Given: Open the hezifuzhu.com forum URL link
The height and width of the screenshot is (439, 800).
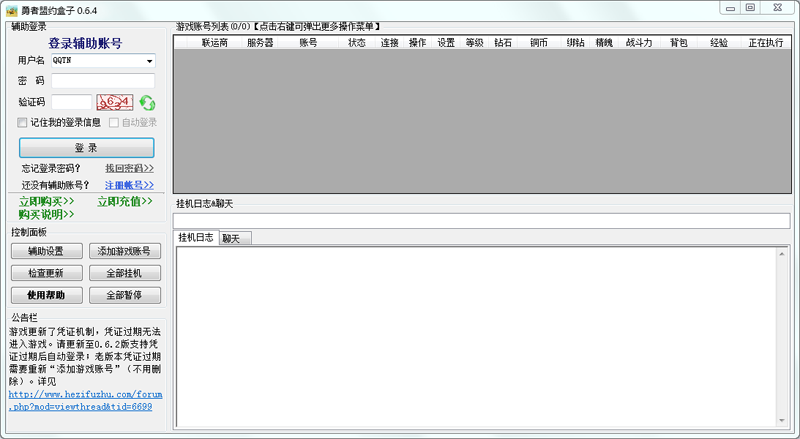Looking at the screenshot, I should click(85, 400).
